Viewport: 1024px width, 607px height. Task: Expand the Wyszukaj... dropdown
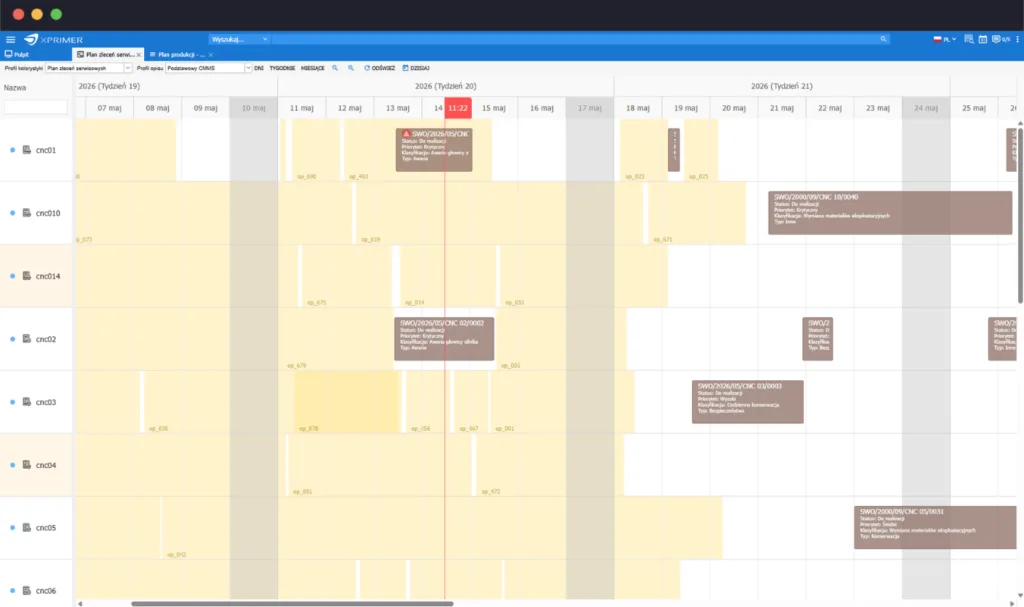(239, 39)
